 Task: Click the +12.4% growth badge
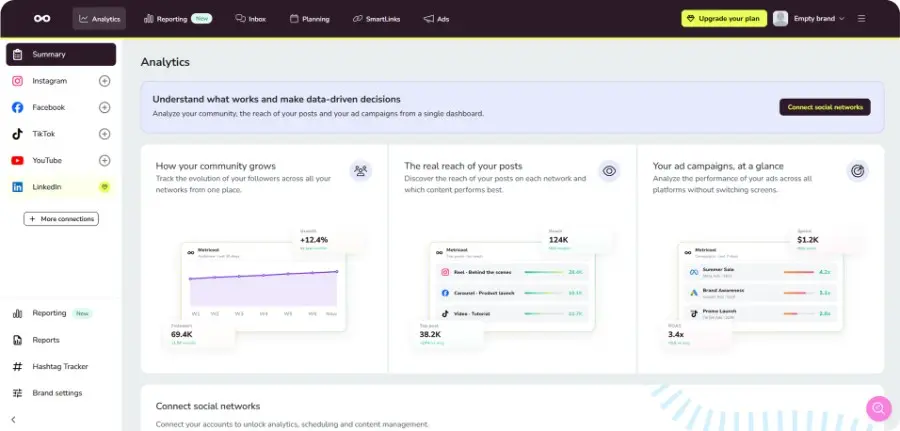327,240
